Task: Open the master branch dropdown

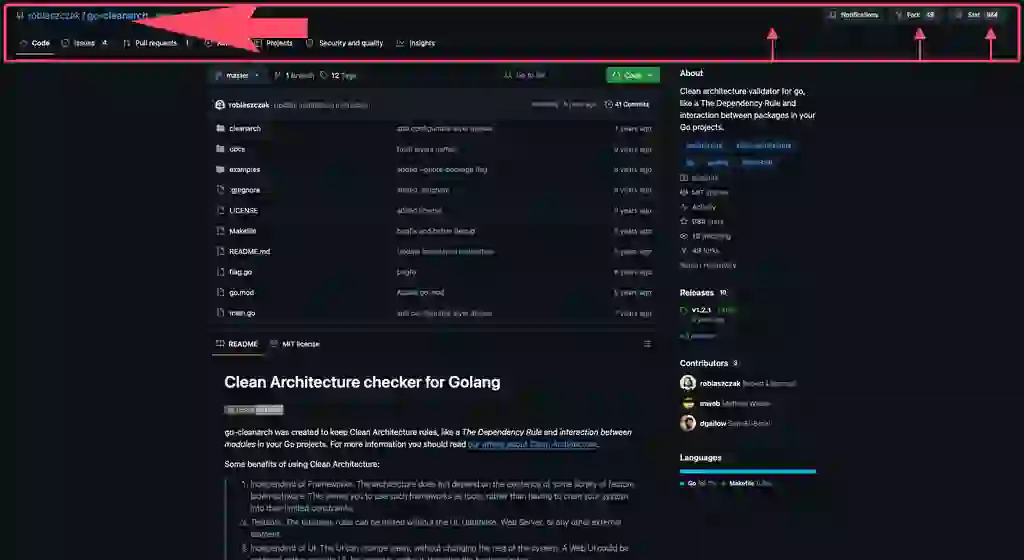Action: pyautogui.click(x=237, y=76)
